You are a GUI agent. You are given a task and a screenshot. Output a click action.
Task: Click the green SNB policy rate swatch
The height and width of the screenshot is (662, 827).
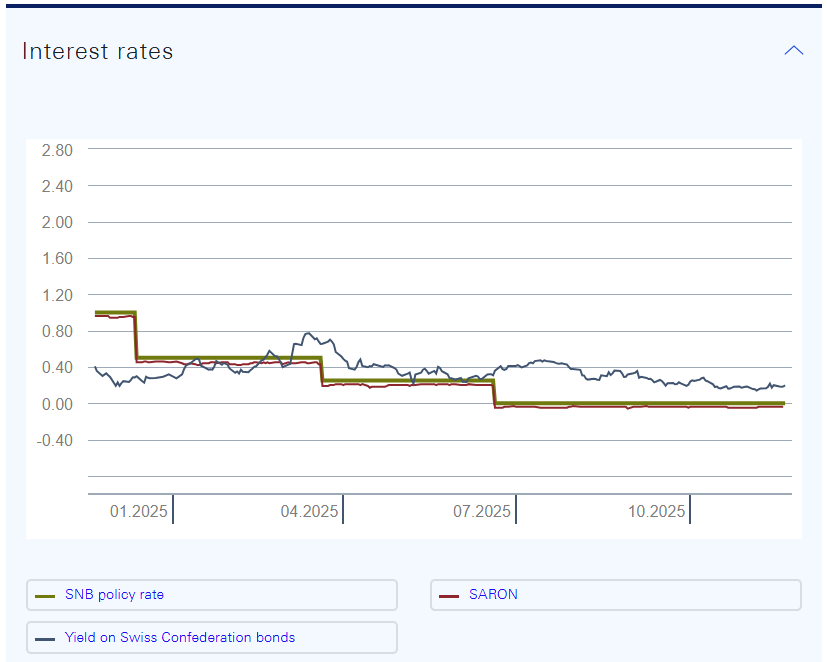(x=45, y=596)
